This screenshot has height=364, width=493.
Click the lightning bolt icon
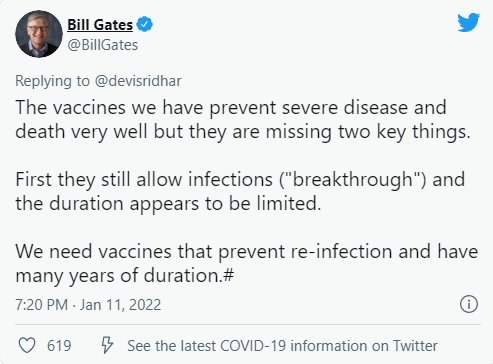pyautogui.click(x=107, y=345)
